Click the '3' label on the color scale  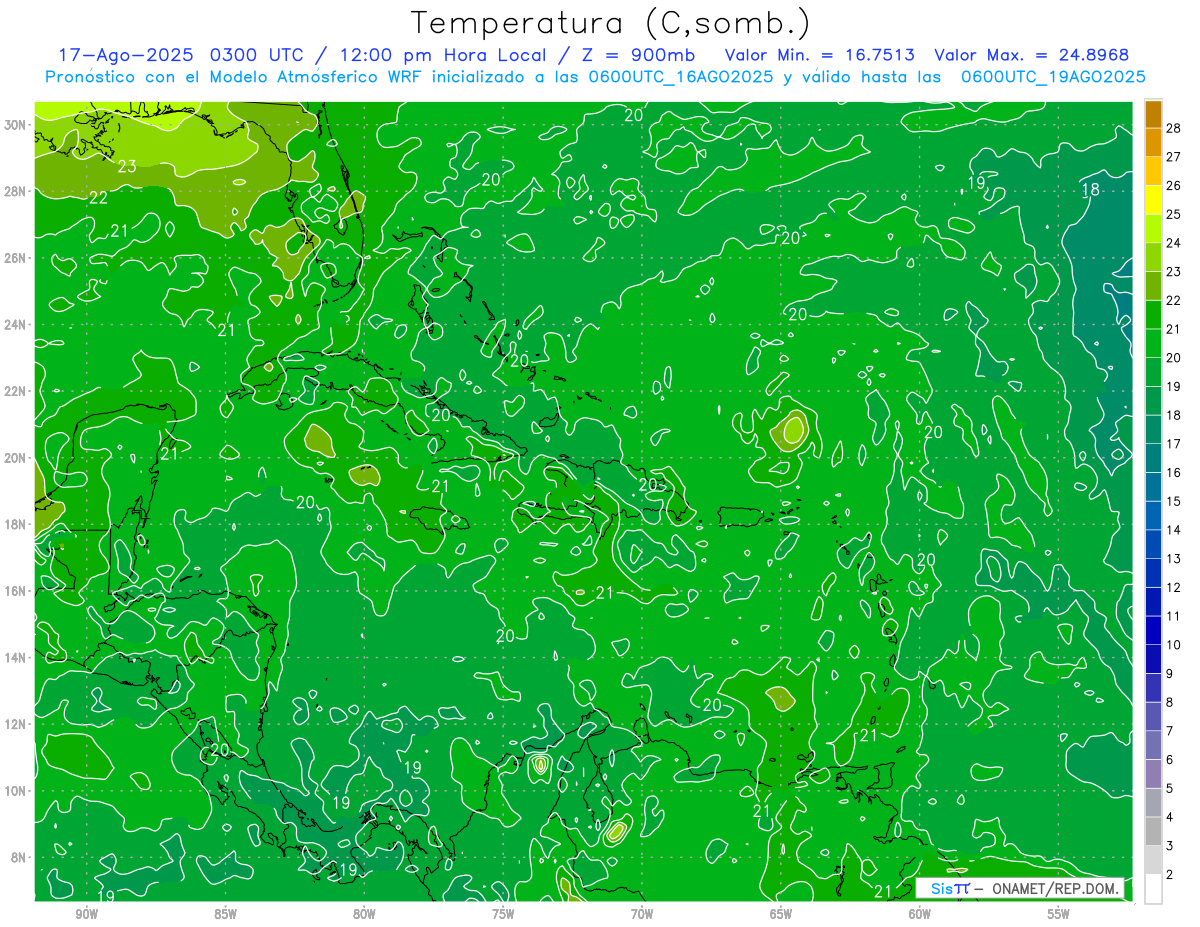[x=1170, y=846]
